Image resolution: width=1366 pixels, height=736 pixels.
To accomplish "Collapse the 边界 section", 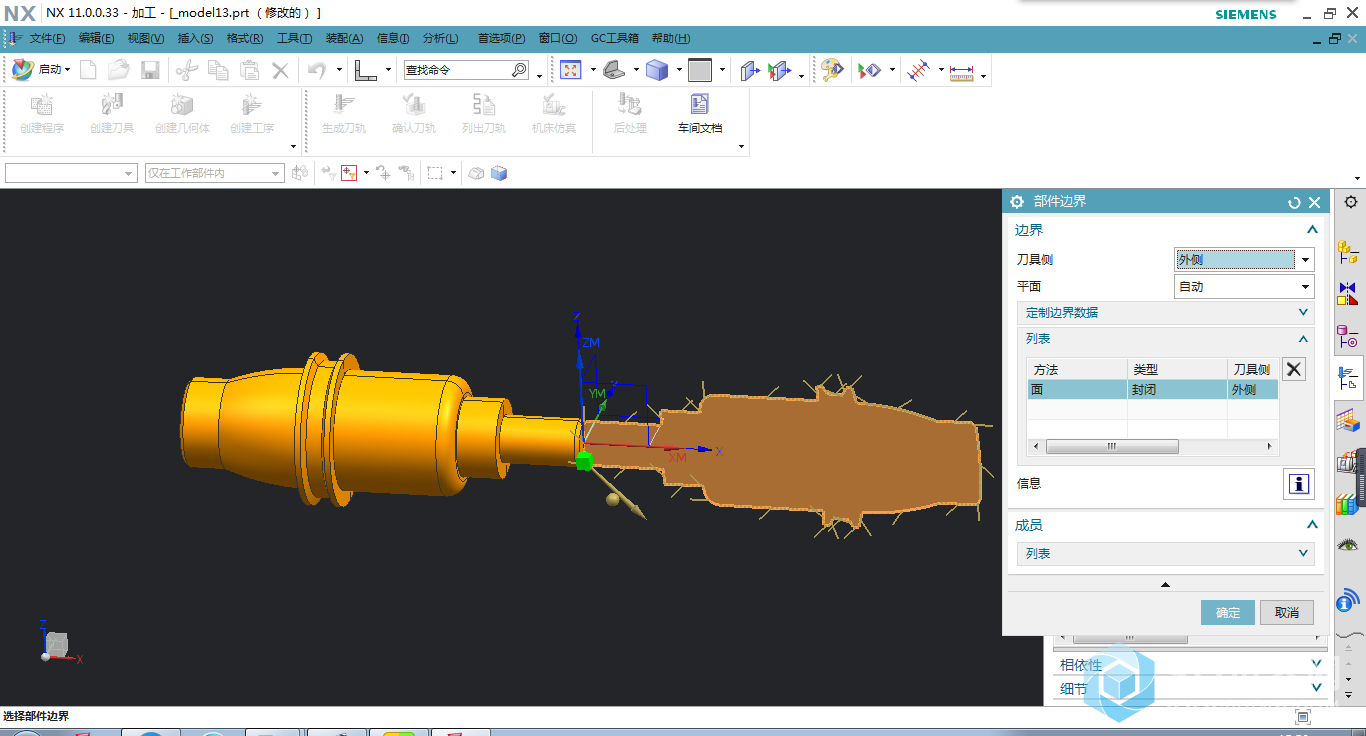I will (x=1312, y=230).
